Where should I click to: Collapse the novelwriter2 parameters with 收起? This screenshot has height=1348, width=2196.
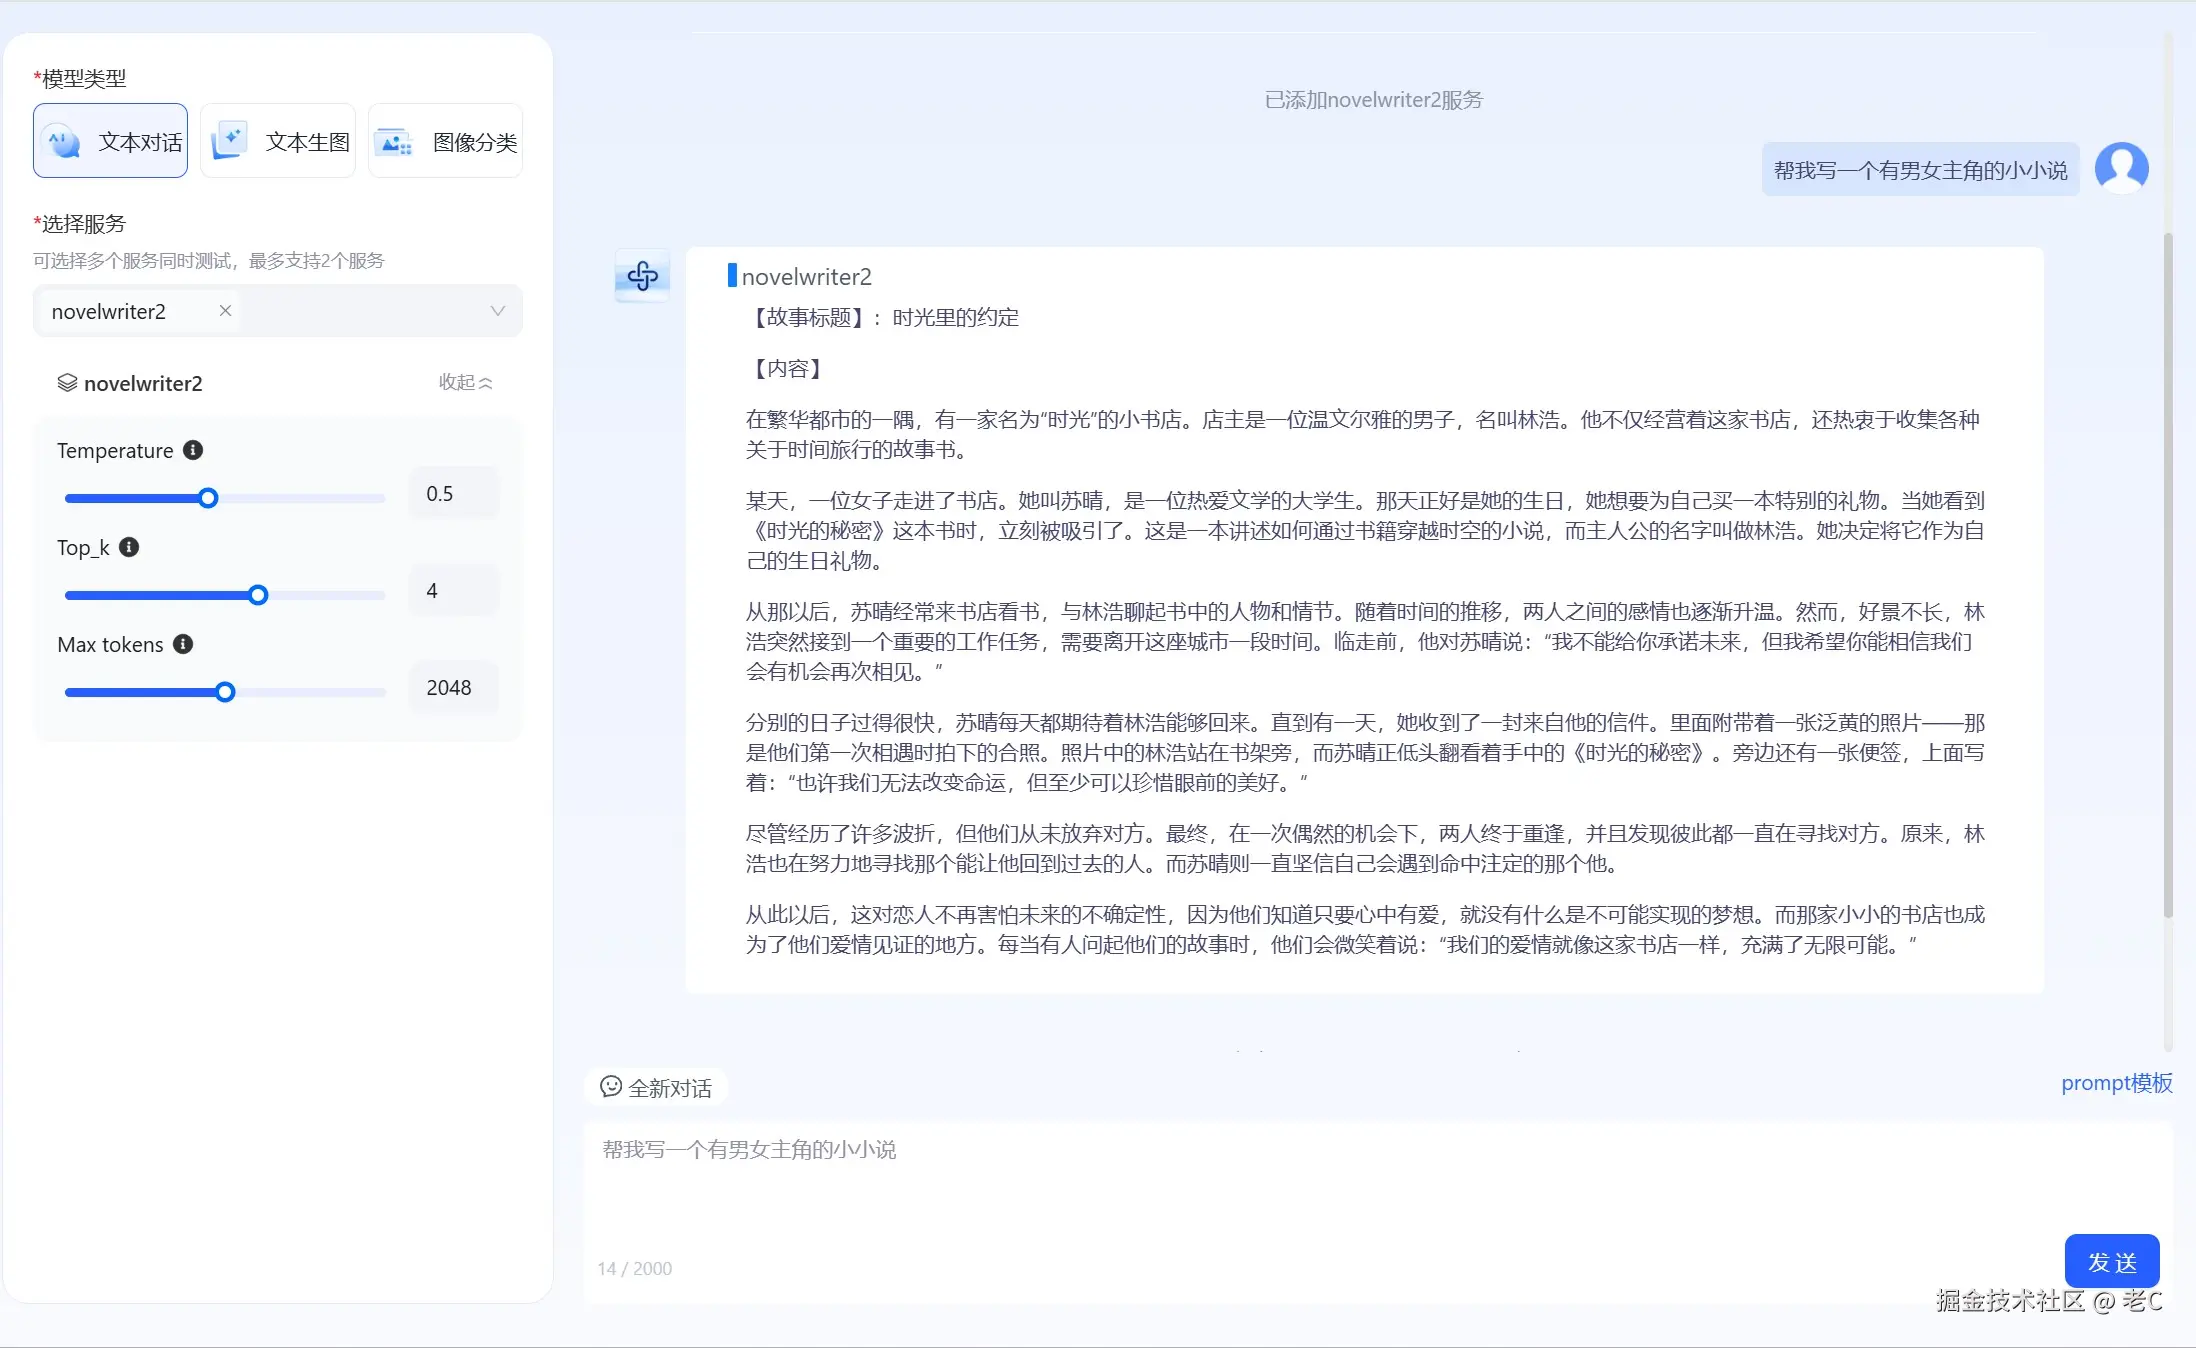tap(465, 382)
